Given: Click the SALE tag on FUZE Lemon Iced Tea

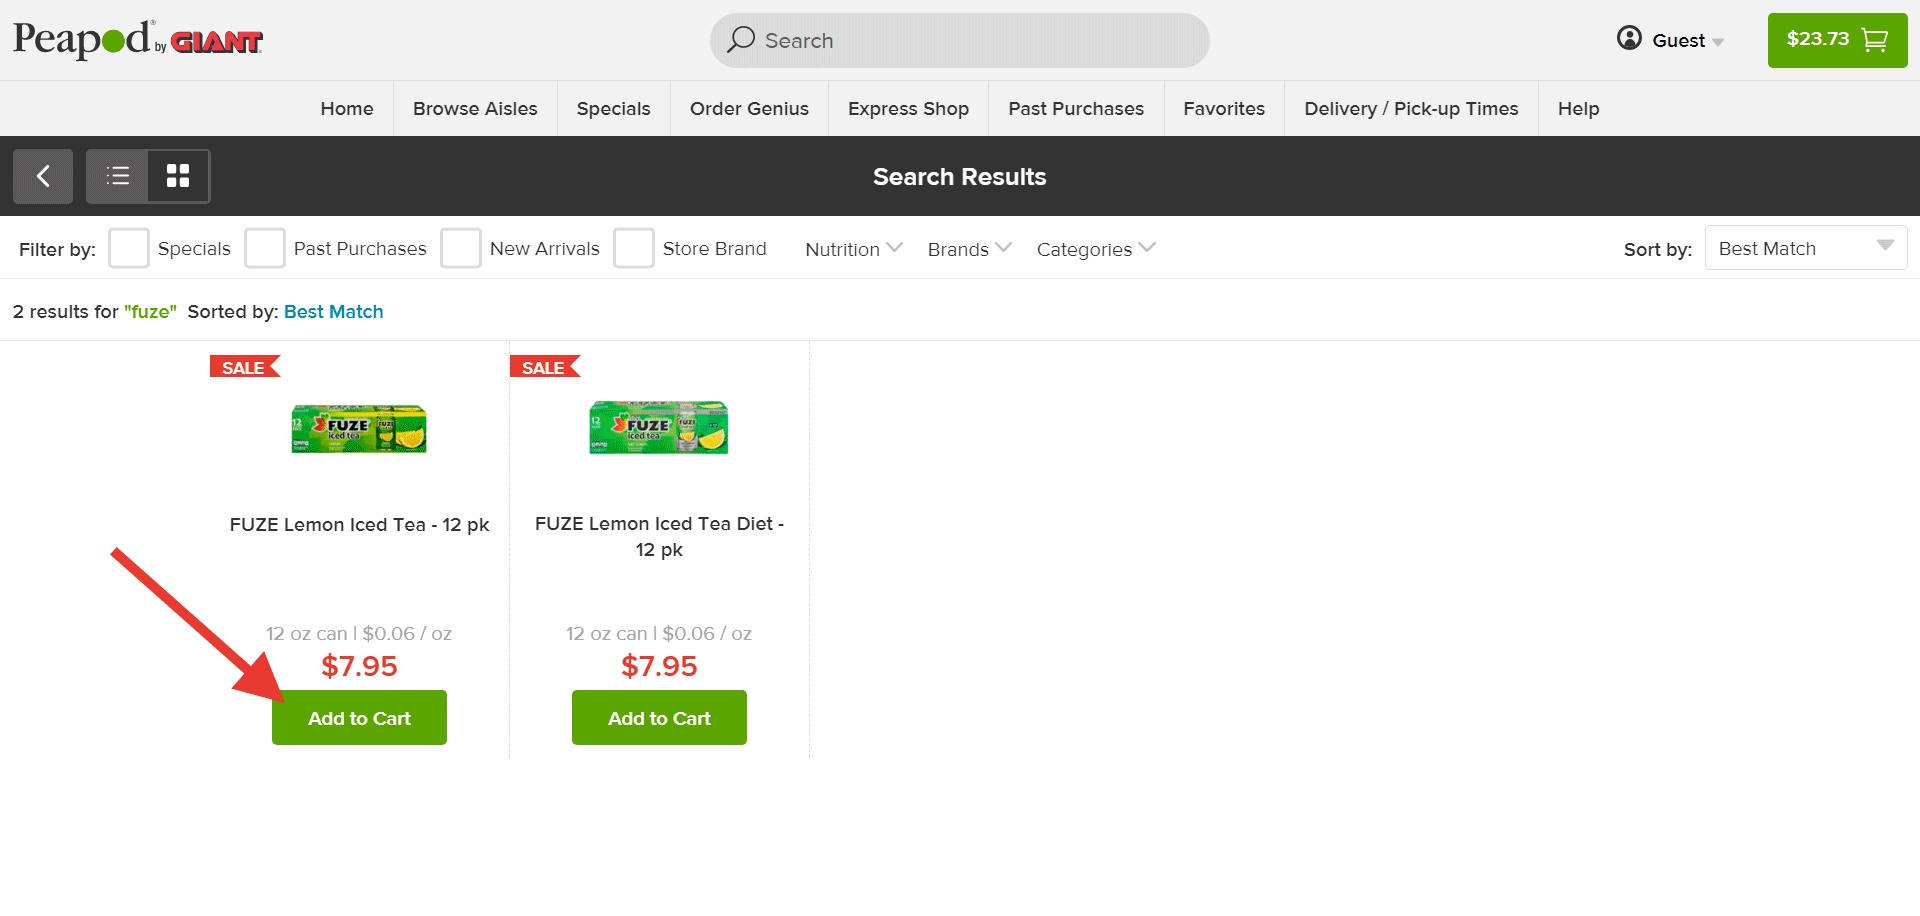Looking at the screenshot, I should tap(245, 367).
